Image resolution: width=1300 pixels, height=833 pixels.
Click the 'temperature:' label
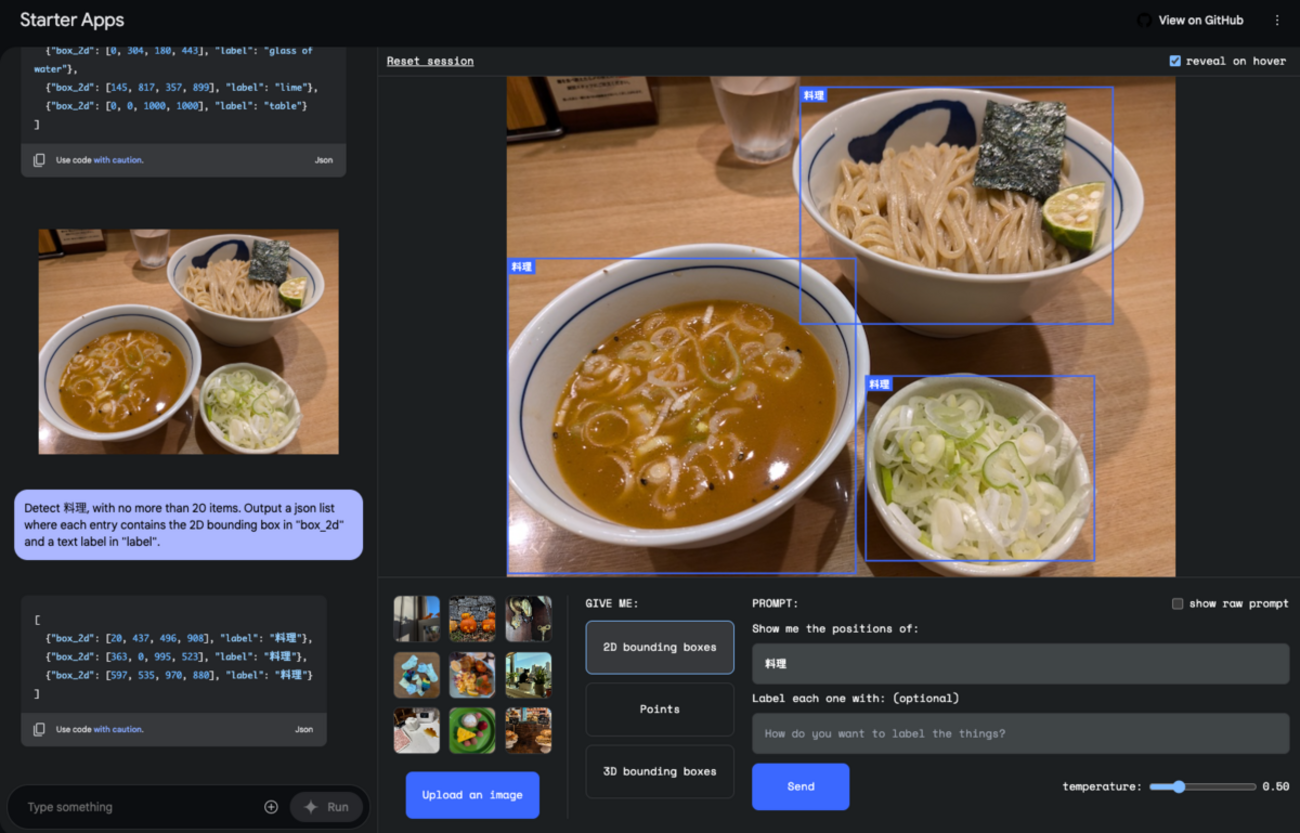[1102, 787]
